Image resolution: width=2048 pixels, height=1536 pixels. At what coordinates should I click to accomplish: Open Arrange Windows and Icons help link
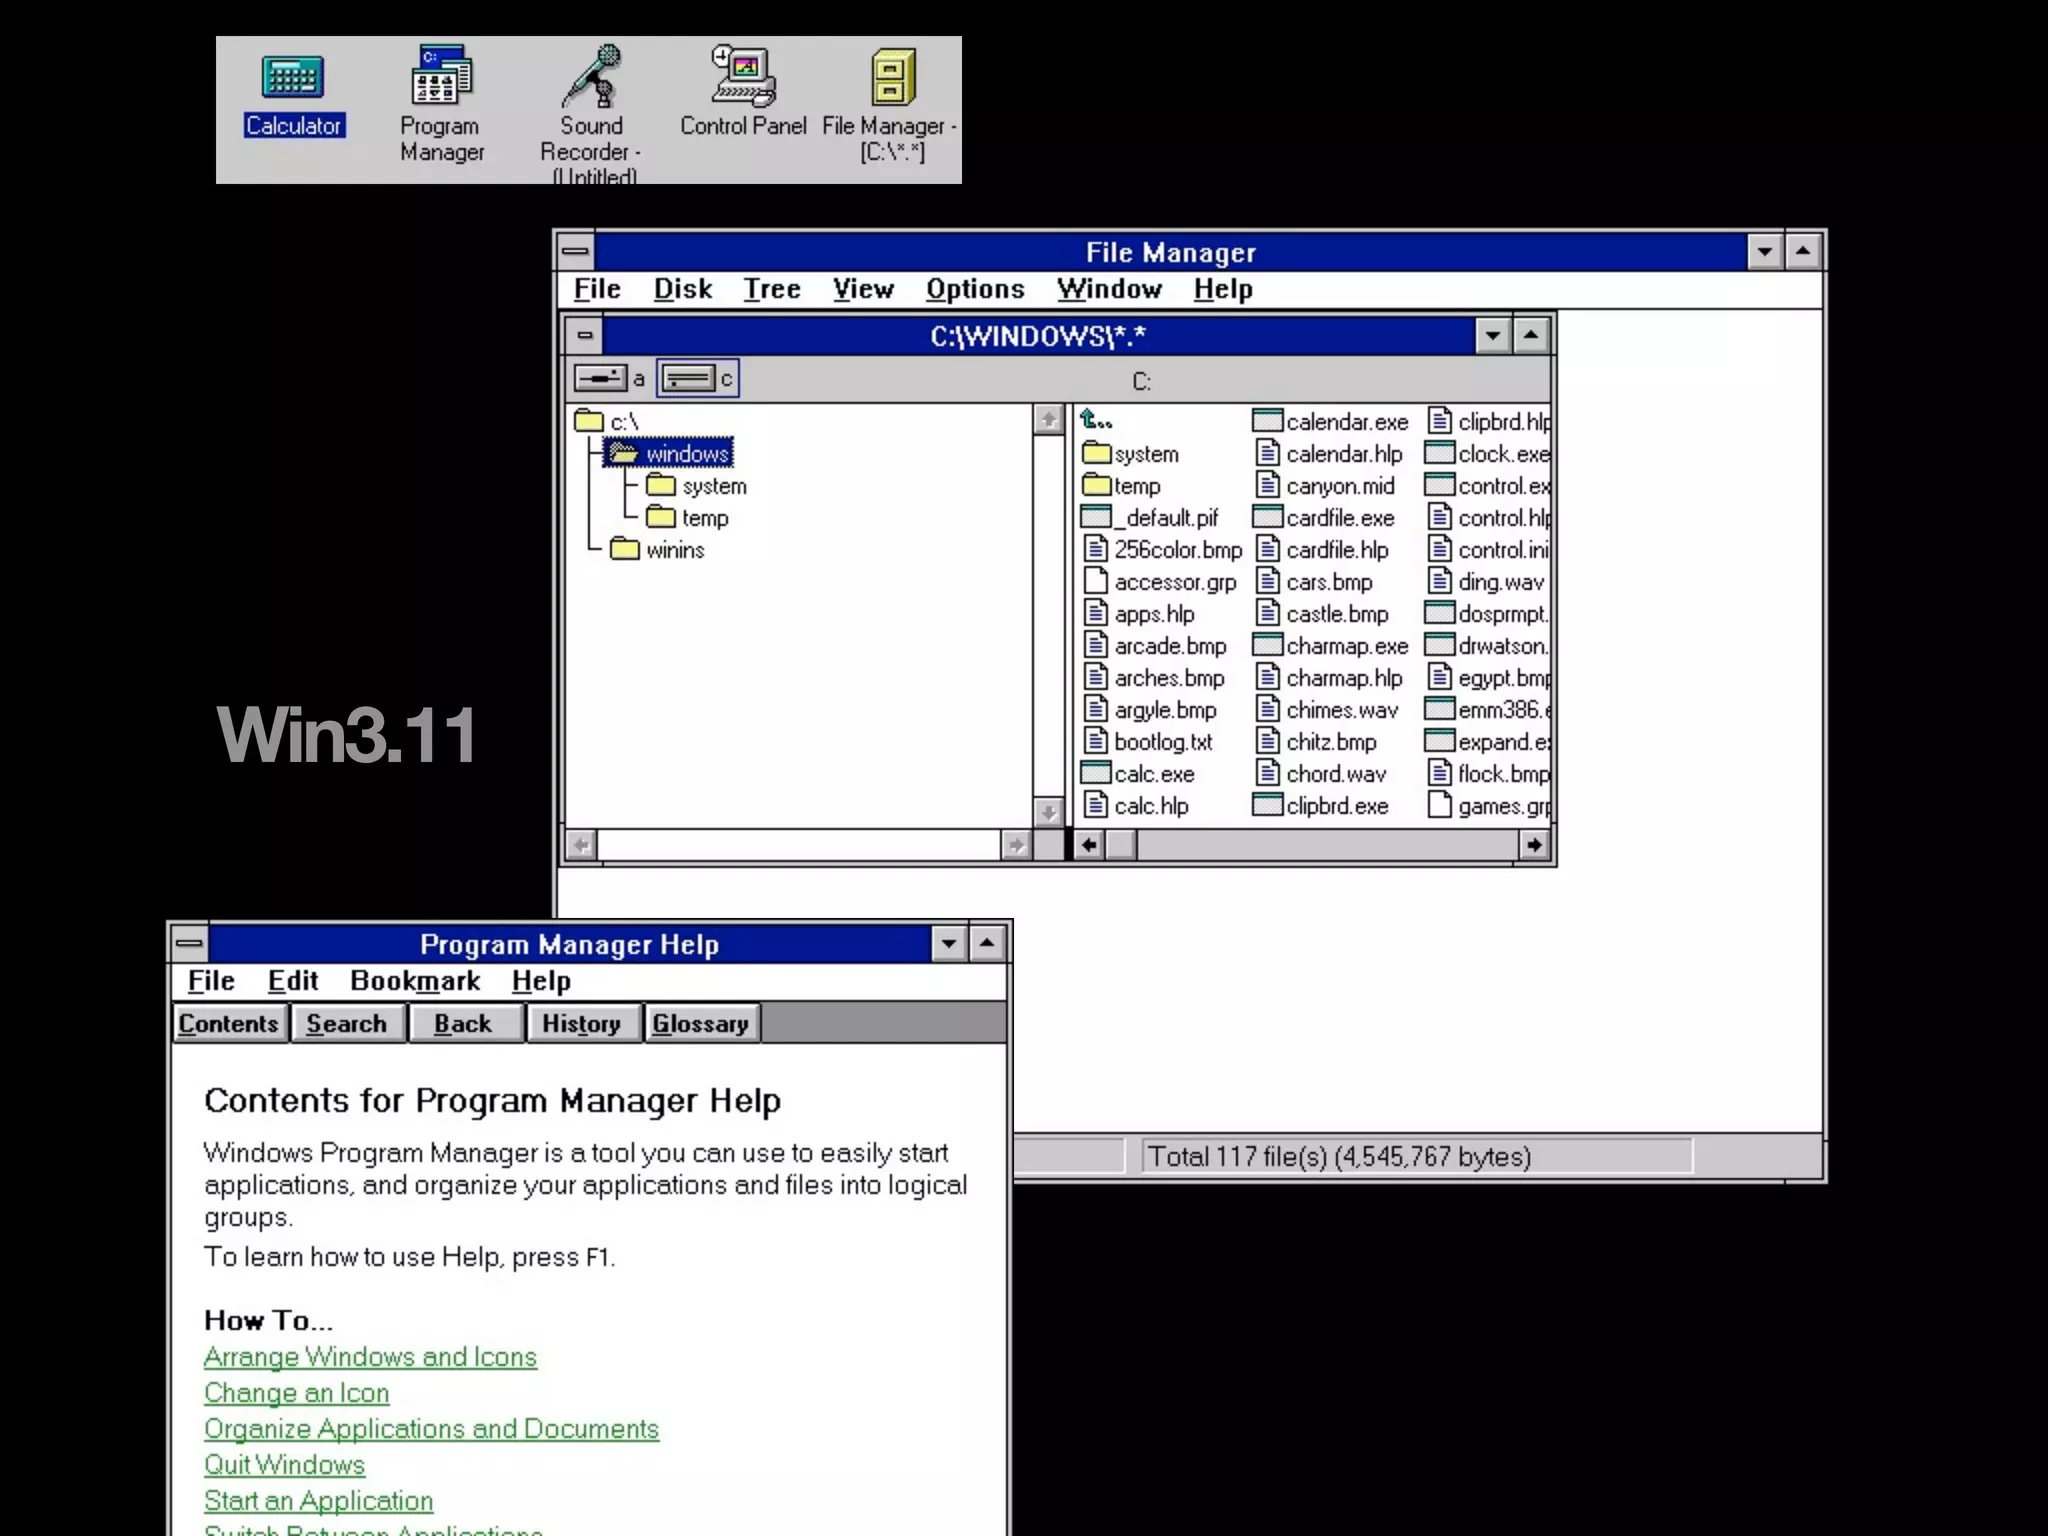pyautogui.click(x=370, y=1357)
